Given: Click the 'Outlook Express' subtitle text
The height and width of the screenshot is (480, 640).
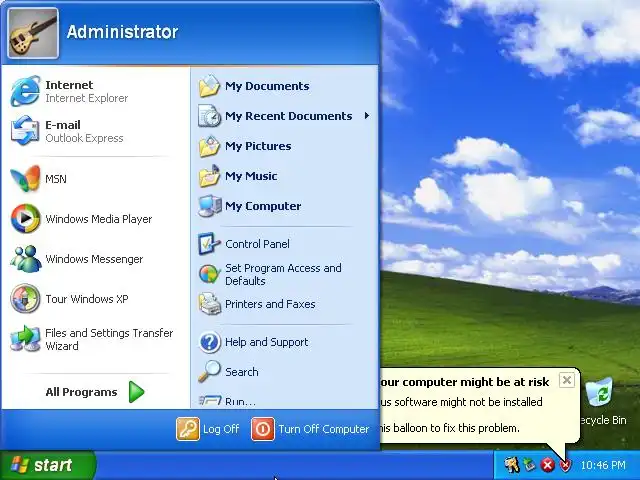Looking at the screenshot, I should [x=84, y=138].
